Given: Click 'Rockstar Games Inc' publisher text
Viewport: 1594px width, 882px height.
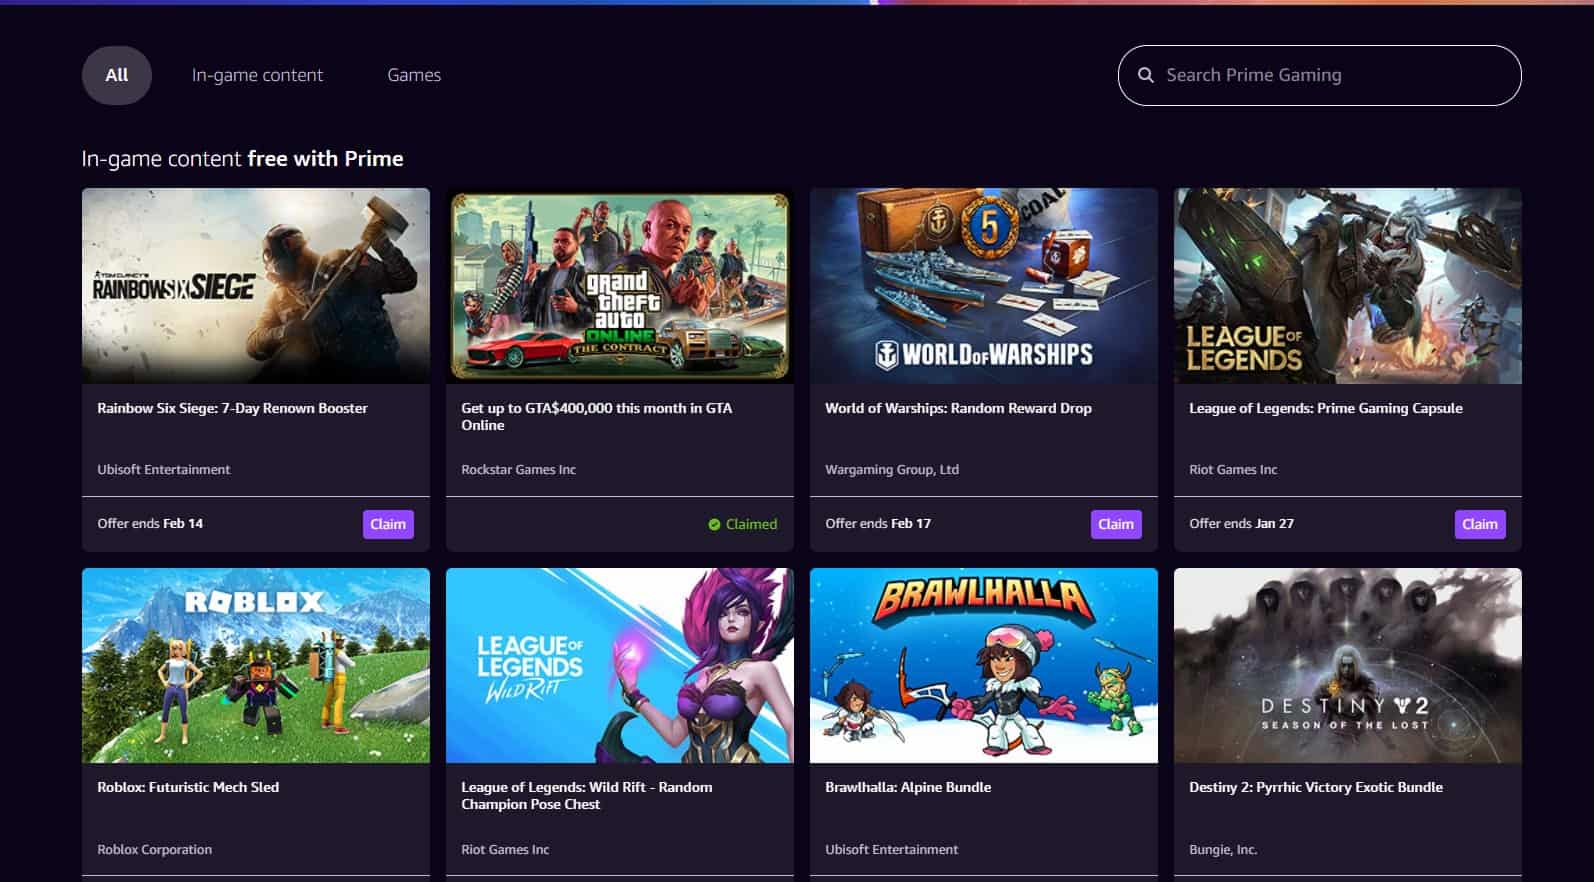Looking at the screenshot, I should 518,469.
